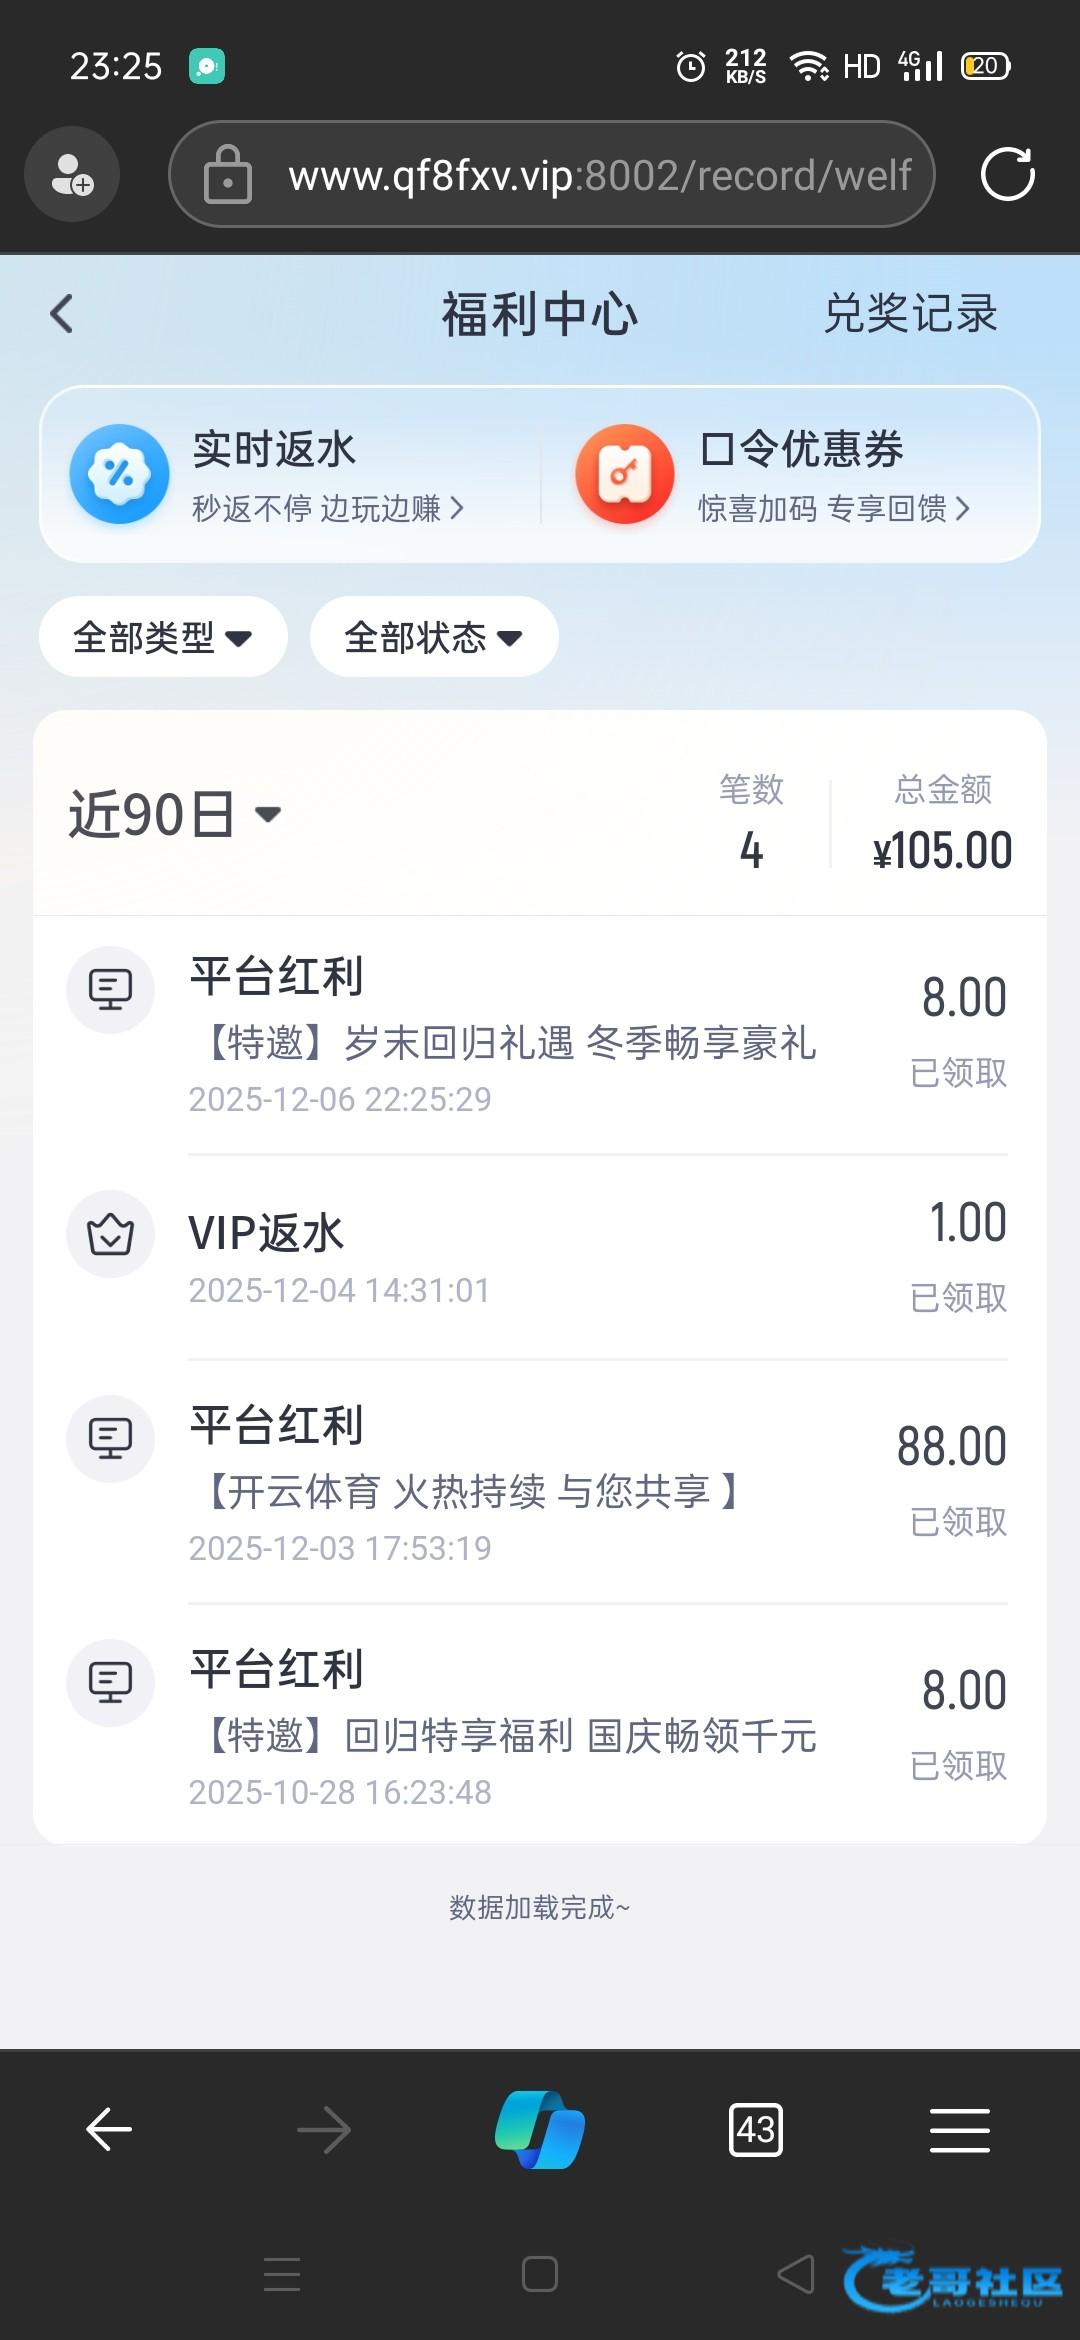Screen dimensions: 1080x2340
Task: Reload the page with the refresh icon
Action: 1007,175
